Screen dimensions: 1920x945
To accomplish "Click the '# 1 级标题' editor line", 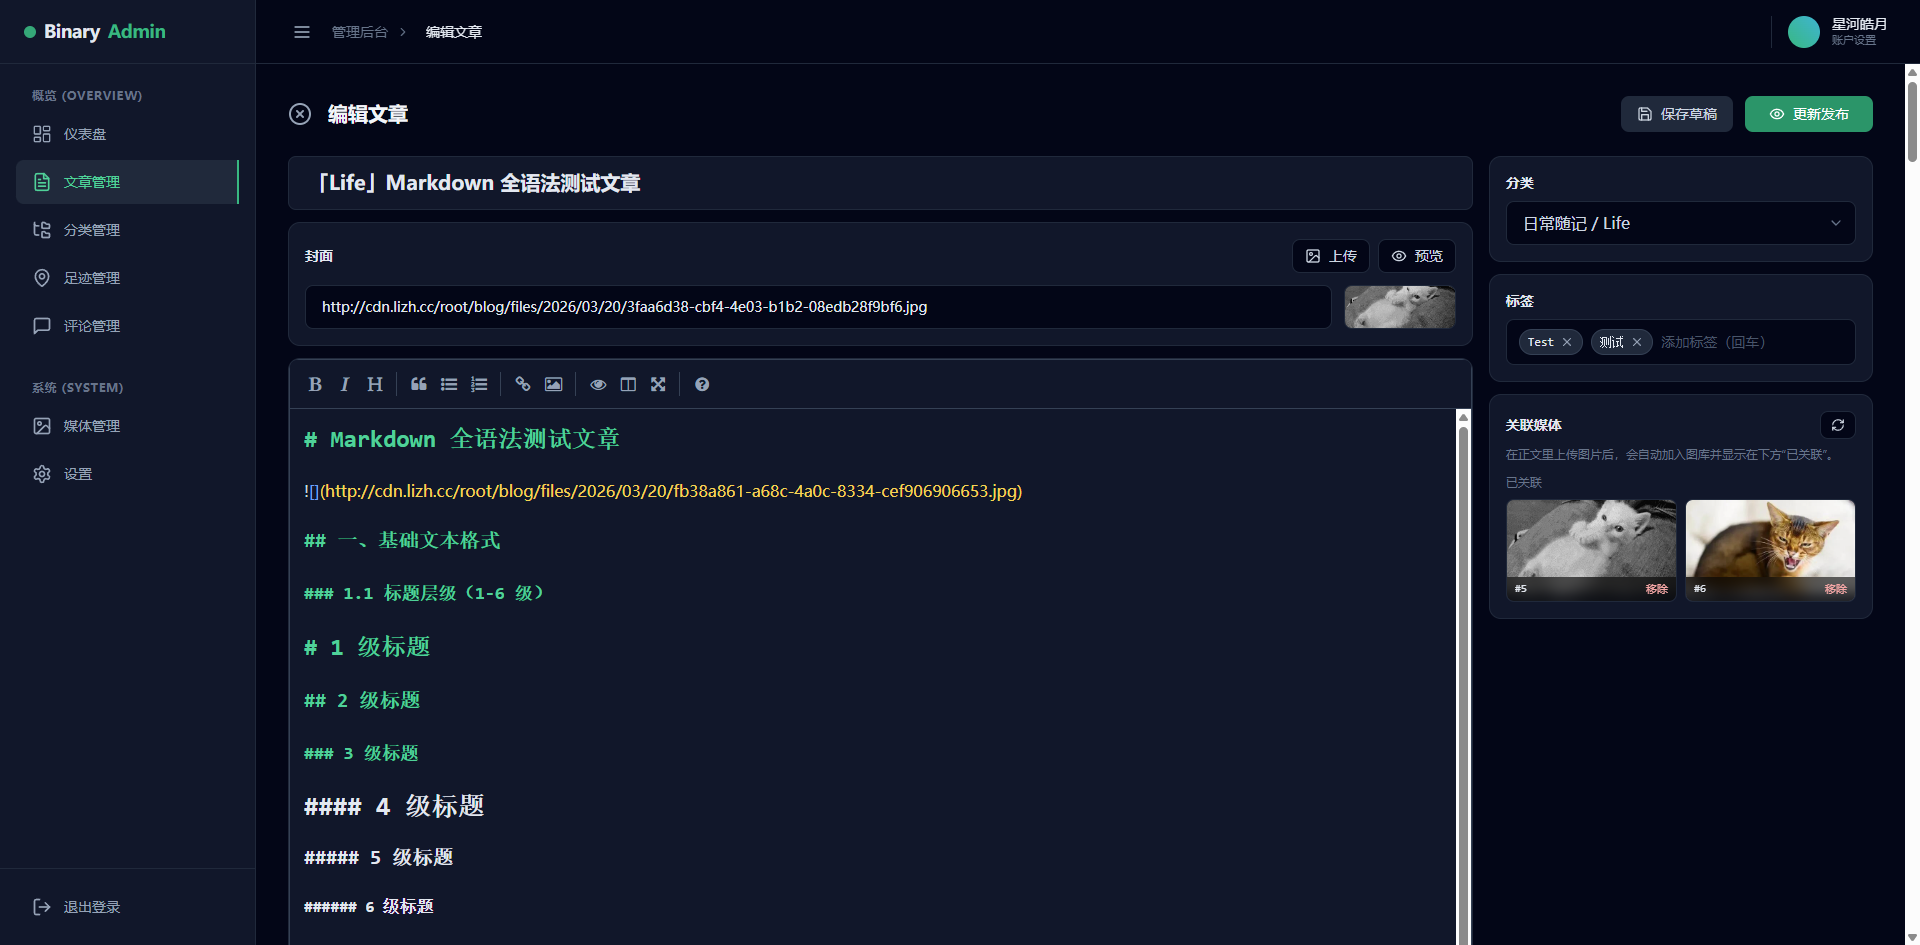I will (367, 647).
